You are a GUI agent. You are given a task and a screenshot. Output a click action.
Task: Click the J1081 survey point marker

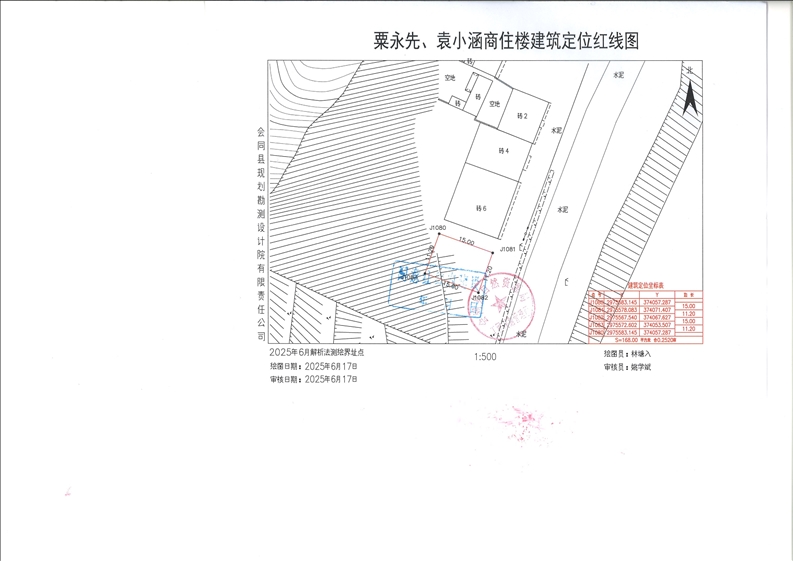click(x=494, y=249)
